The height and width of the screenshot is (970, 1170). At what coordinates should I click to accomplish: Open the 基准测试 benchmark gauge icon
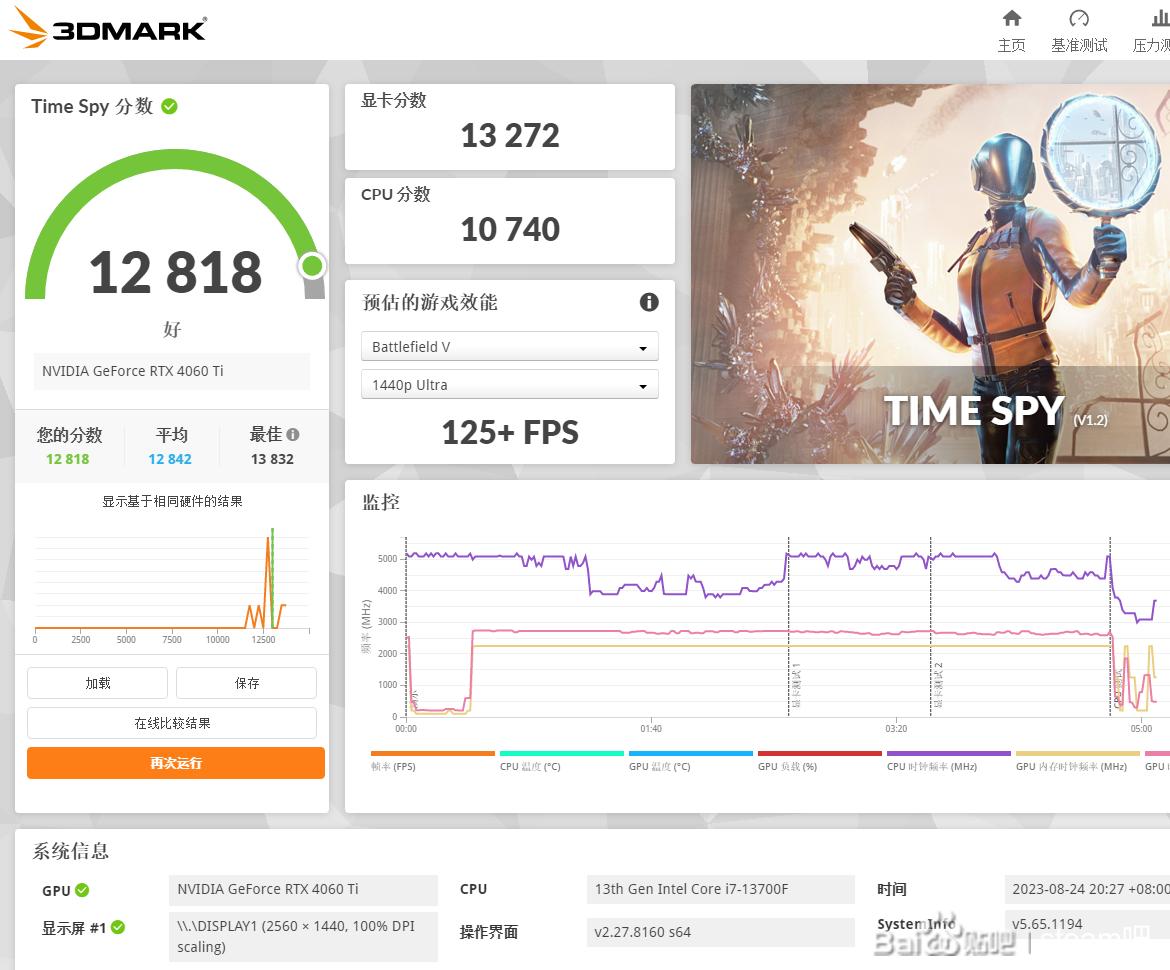pyautogui.click(x=1079, y=19)
